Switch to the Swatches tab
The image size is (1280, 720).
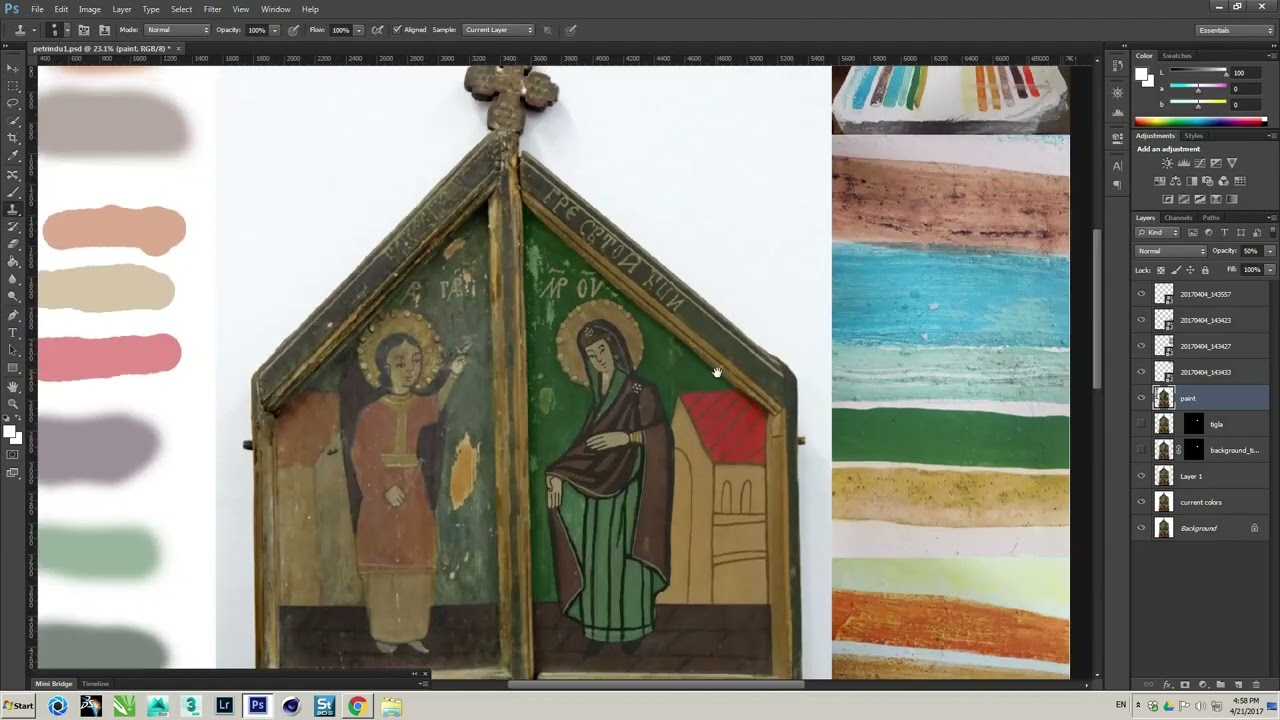click(x=1177, y=56)
